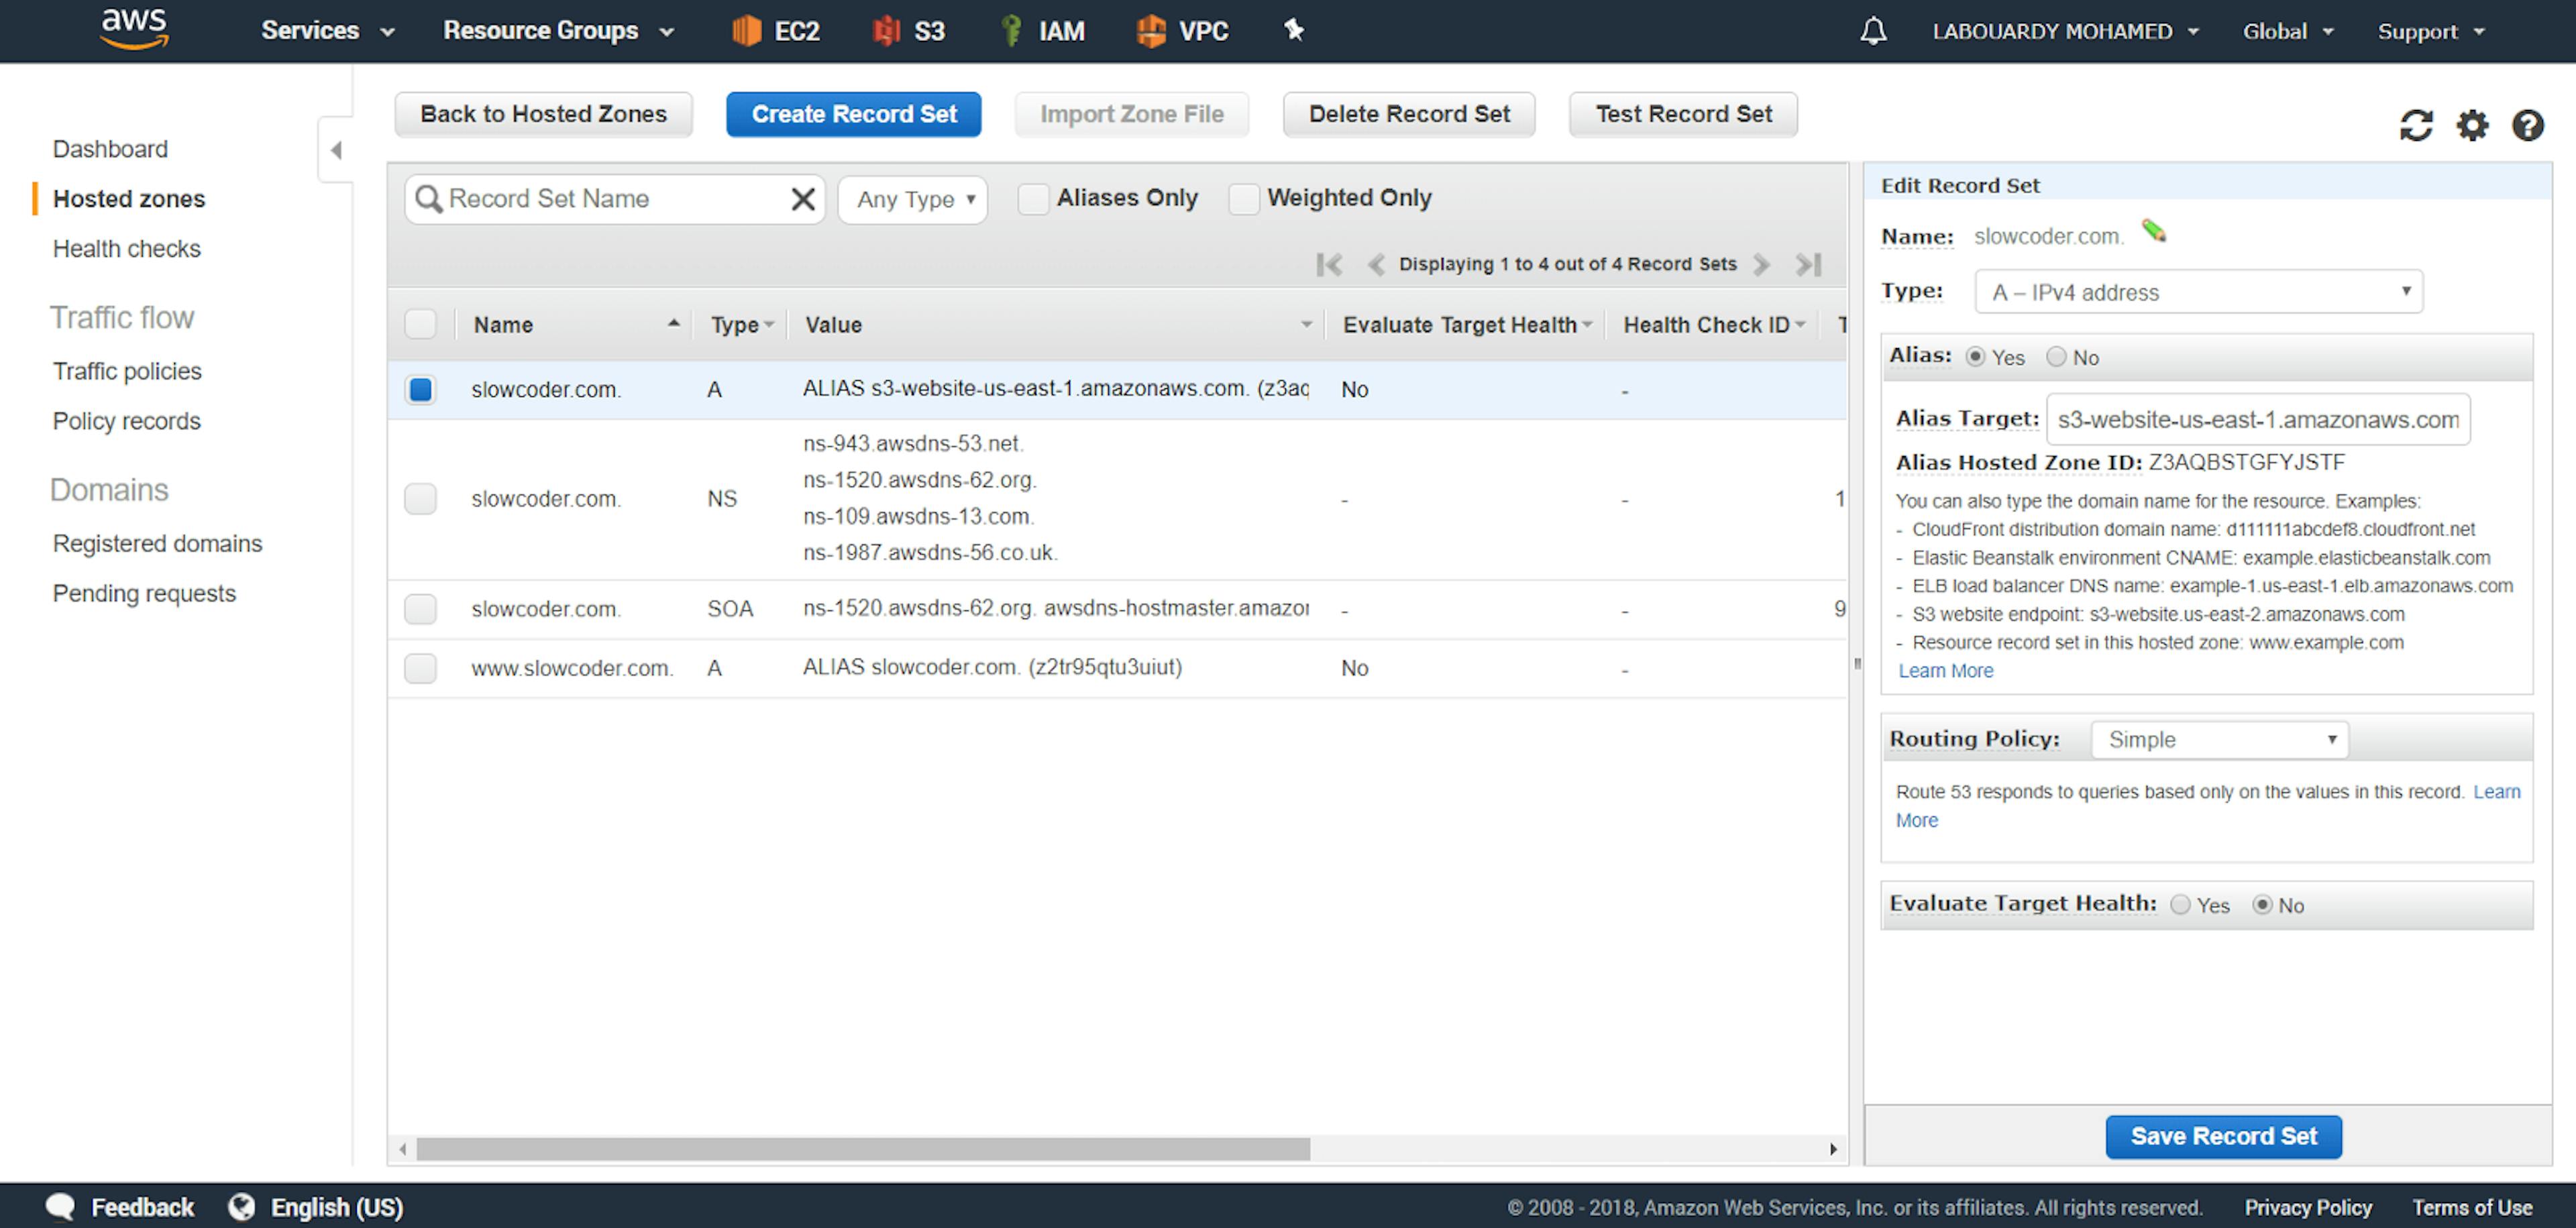Click Create Record Set button
2576x1228 pixels.
pos(853,114)
